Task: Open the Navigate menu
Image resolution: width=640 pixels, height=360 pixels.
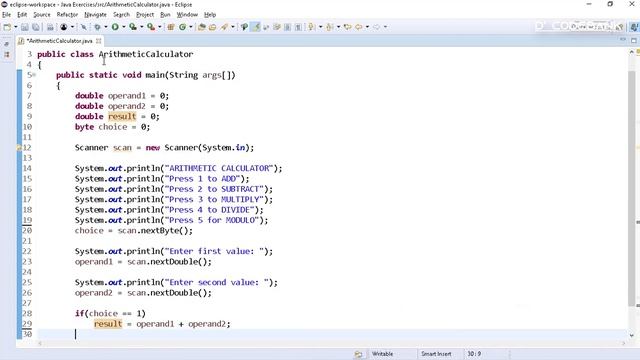Action: 95,15
